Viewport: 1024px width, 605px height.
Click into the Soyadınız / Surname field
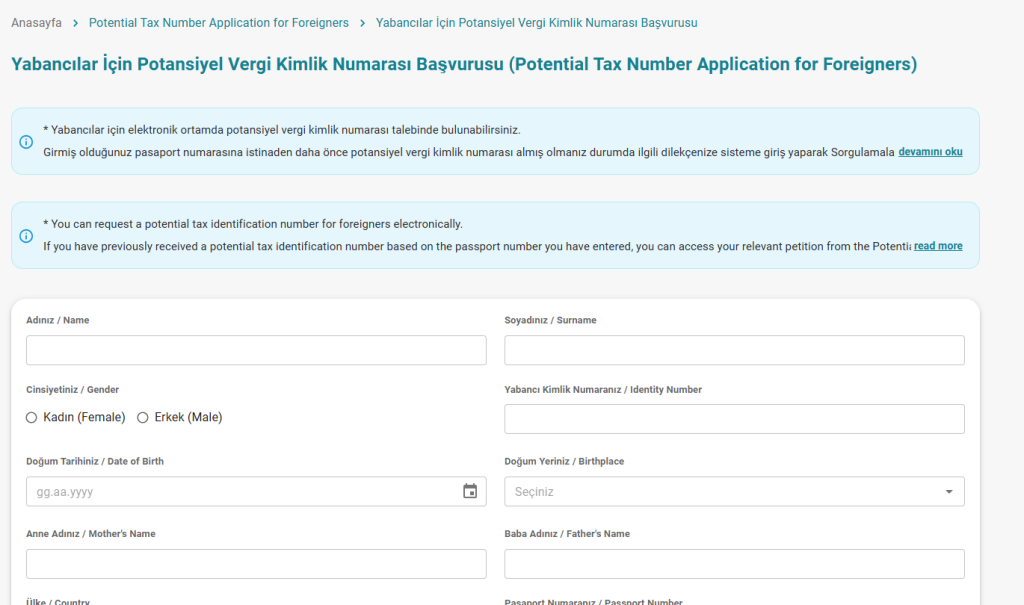[x=734, y=350]
